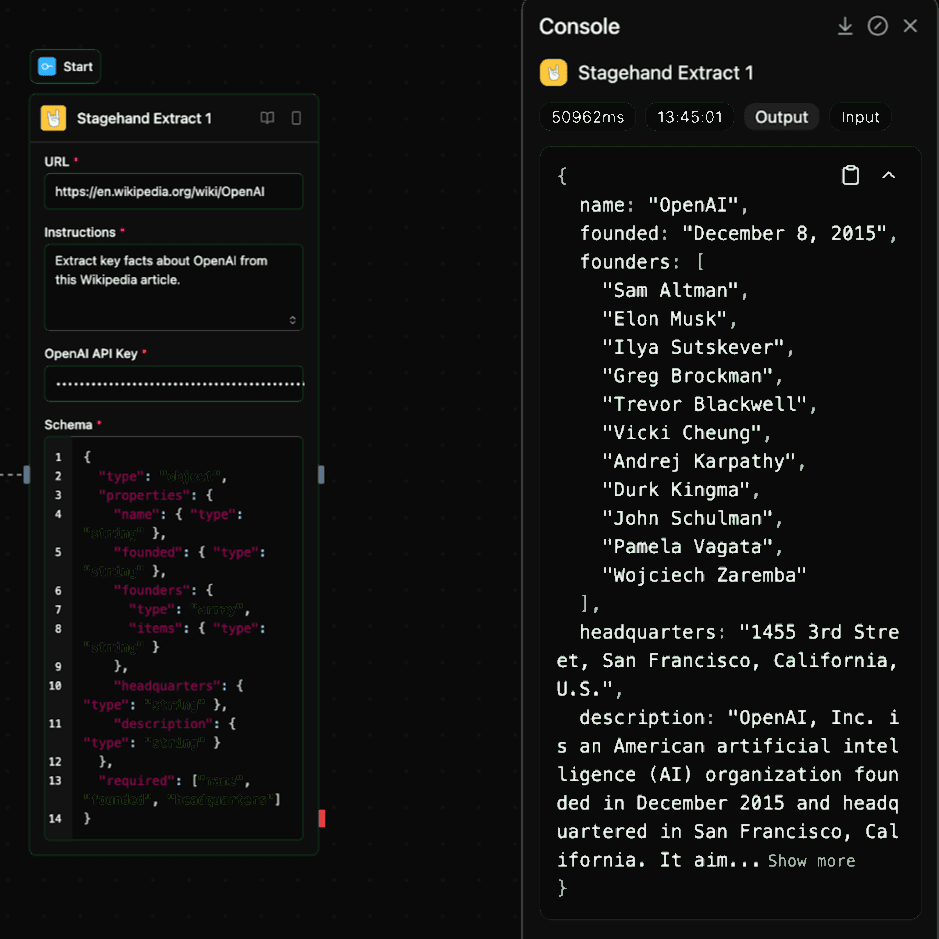Focus the OpenAI API Key field
The width and height of the screenshot is (939, 939).
coord(173,383)
